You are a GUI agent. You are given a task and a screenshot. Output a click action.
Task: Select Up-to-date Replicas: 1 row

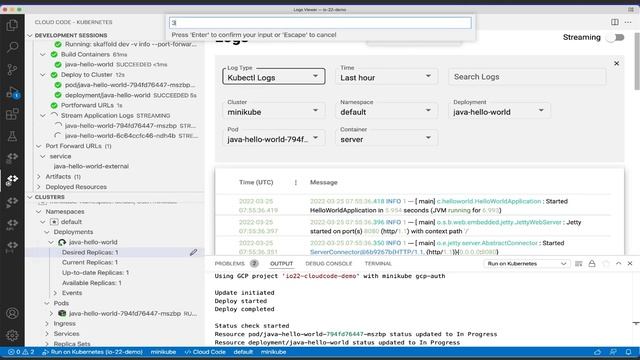[x=95, y=273]
